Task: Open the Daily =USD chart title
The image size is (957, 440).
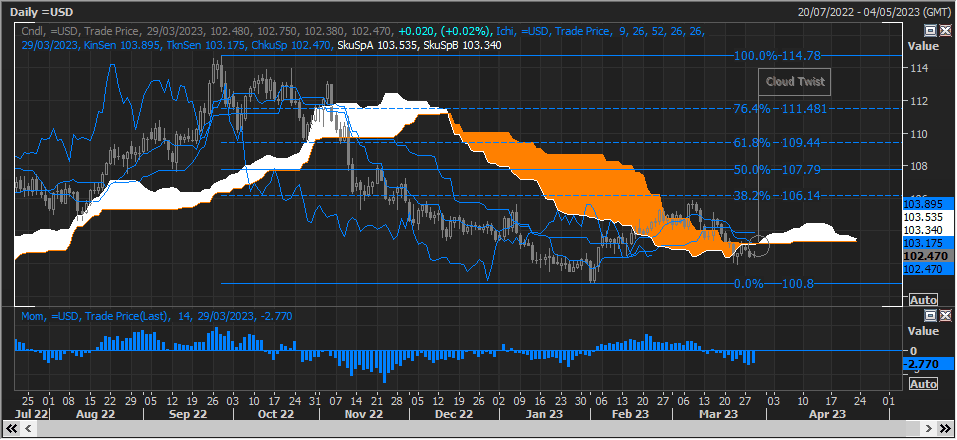Action: [45, 10]
